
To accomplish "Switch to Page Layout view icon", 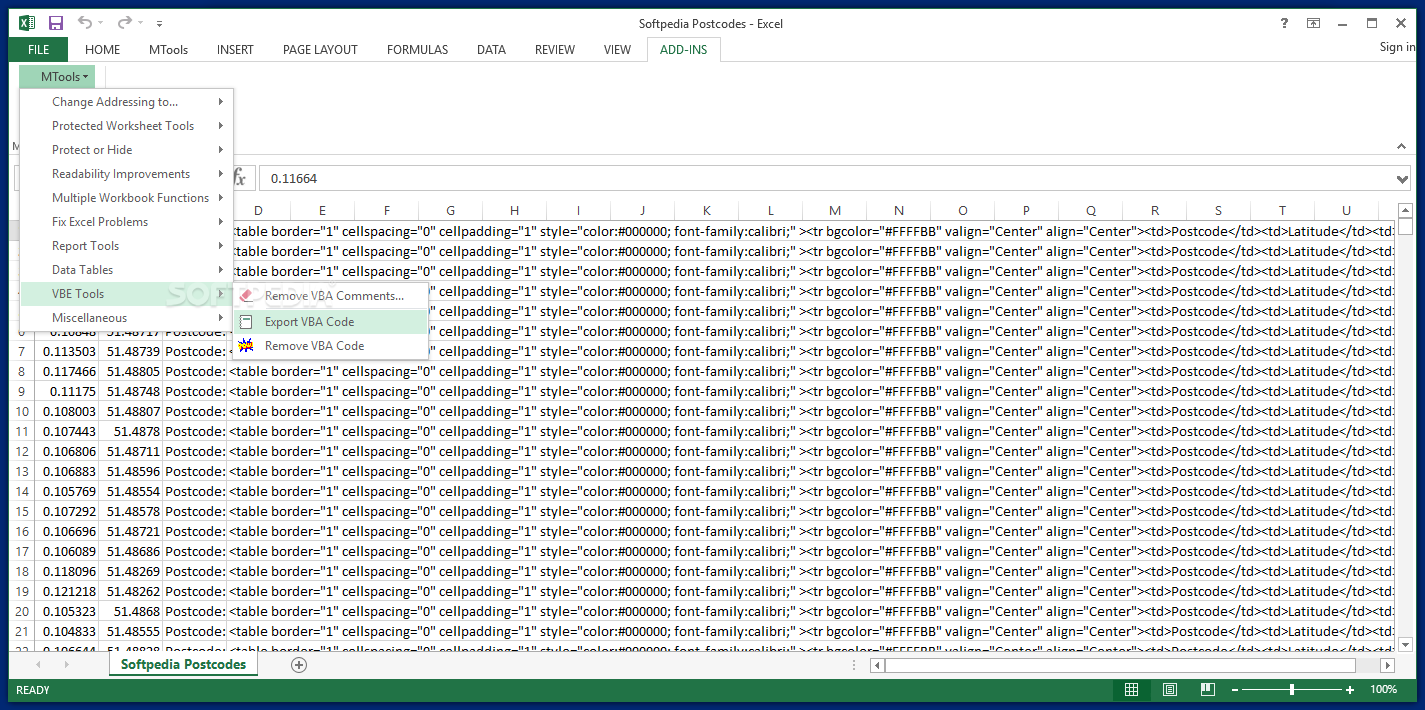I will [1169, 690].
